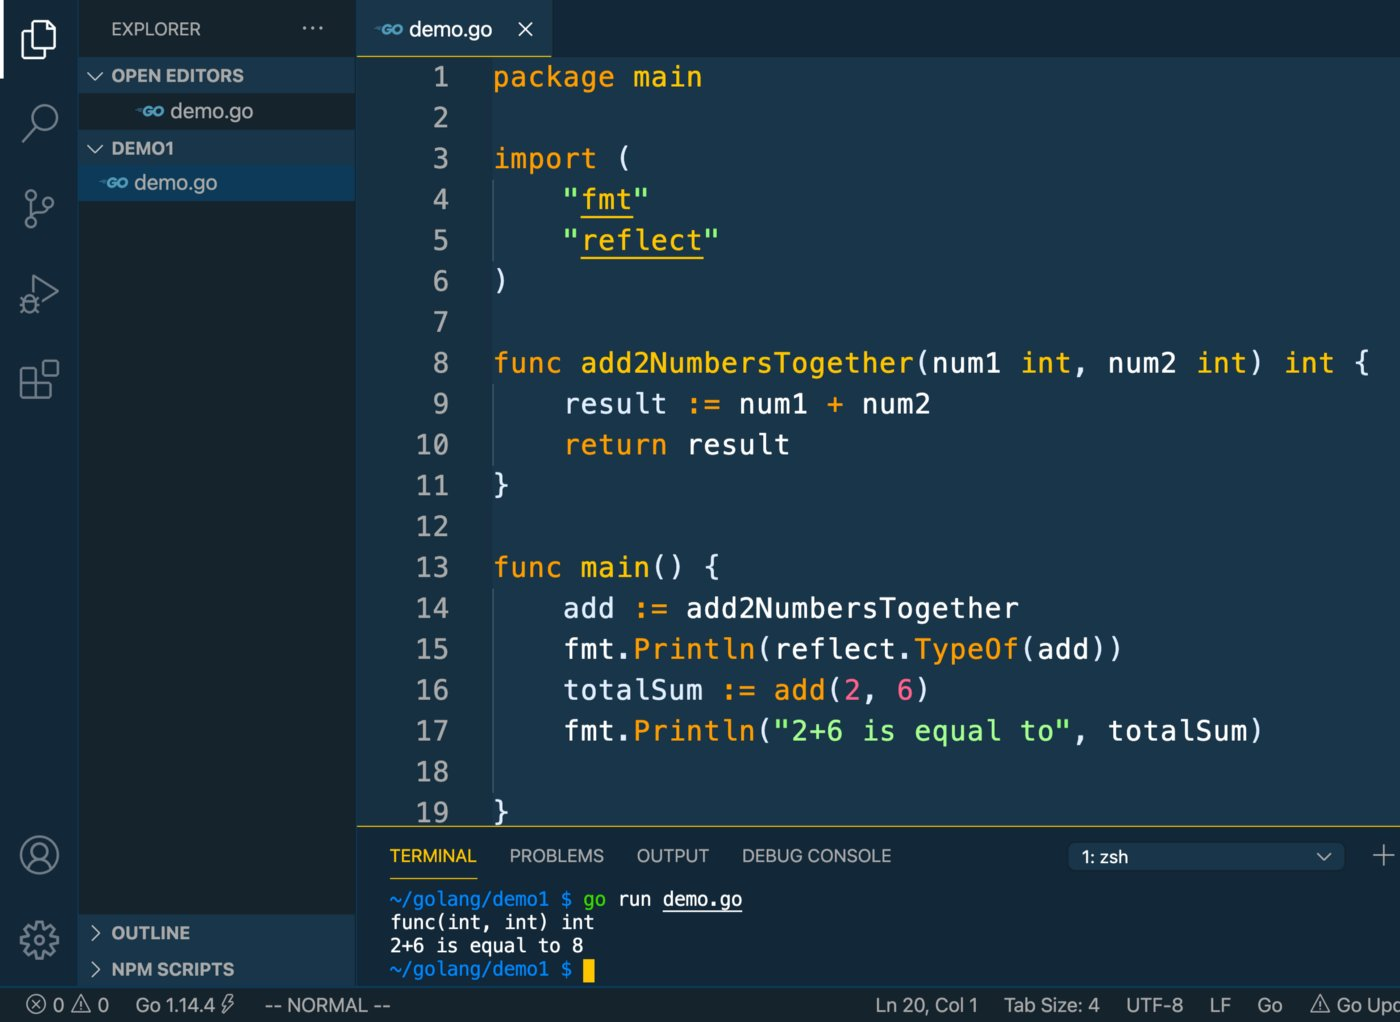
Task: Click the "fmt" import link on line 4
Action: click(606, 200)
